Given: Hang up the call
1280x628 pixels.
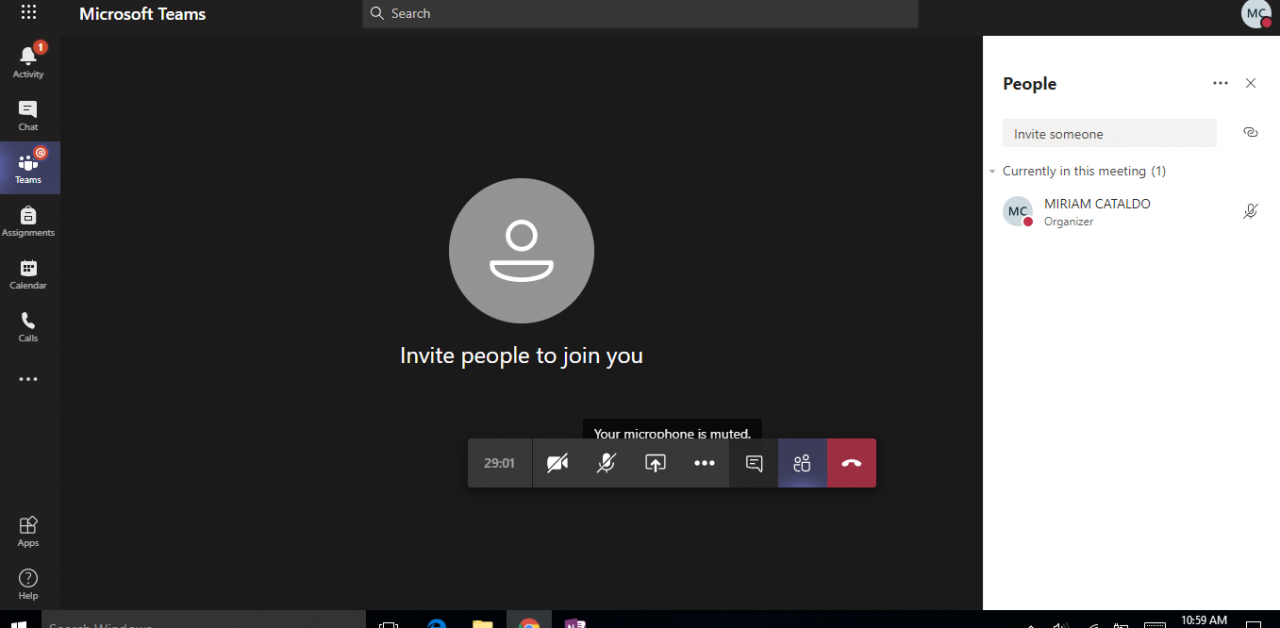Looking at the screenshot, I should pyautogui.click(x=852, y=463).
